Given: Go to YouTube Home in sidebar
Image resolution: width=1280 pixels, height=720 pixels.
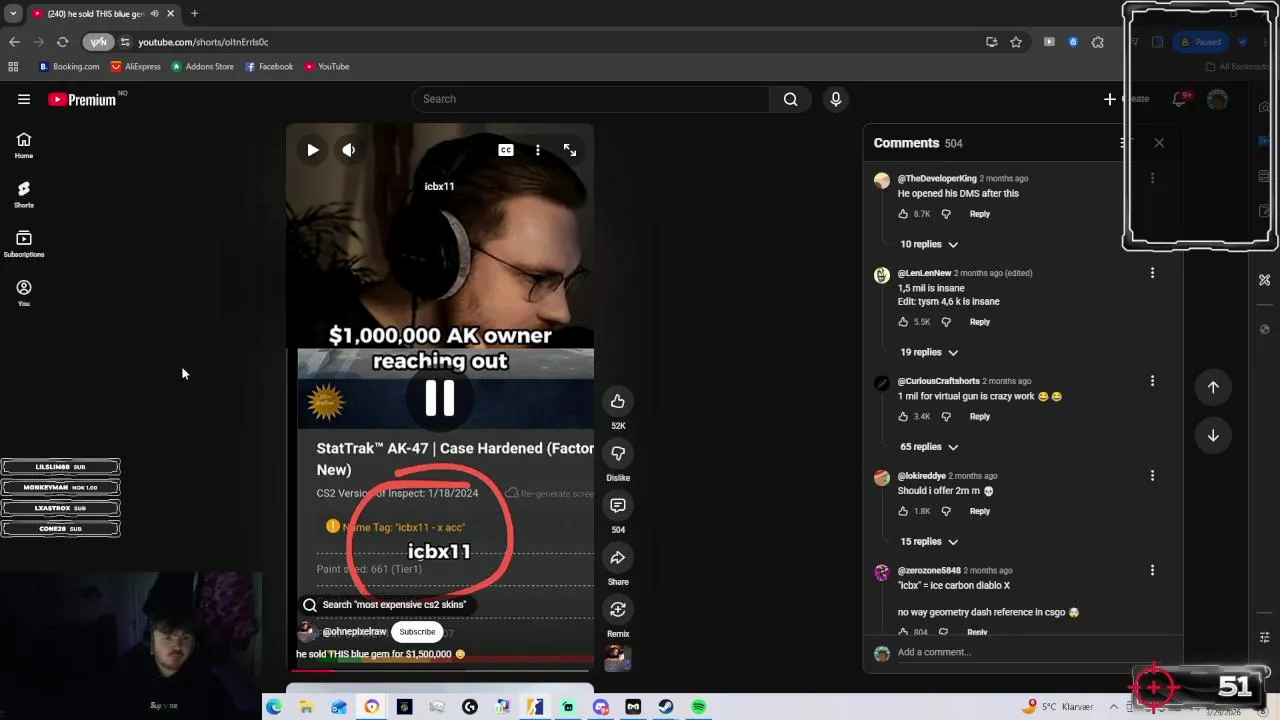Looking at the screenshot, I should click(x=24, y=145).
